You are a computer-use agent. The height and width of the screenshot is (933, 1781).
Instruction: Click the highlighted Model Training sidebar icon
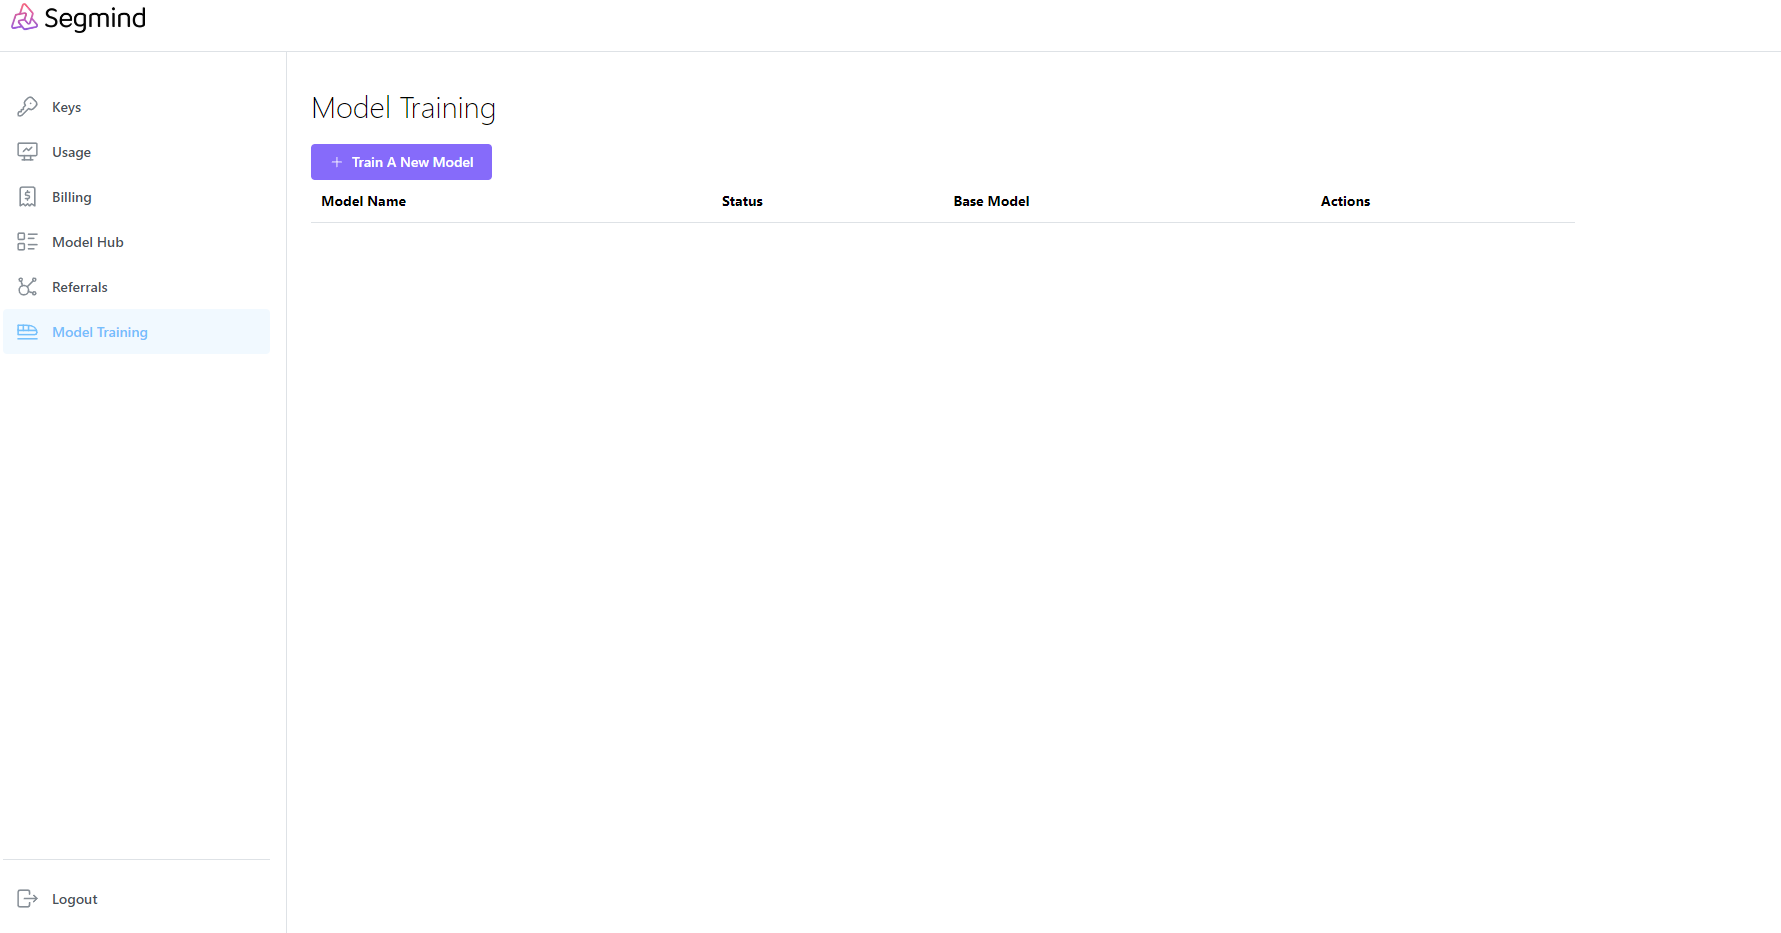pos(27,332)
